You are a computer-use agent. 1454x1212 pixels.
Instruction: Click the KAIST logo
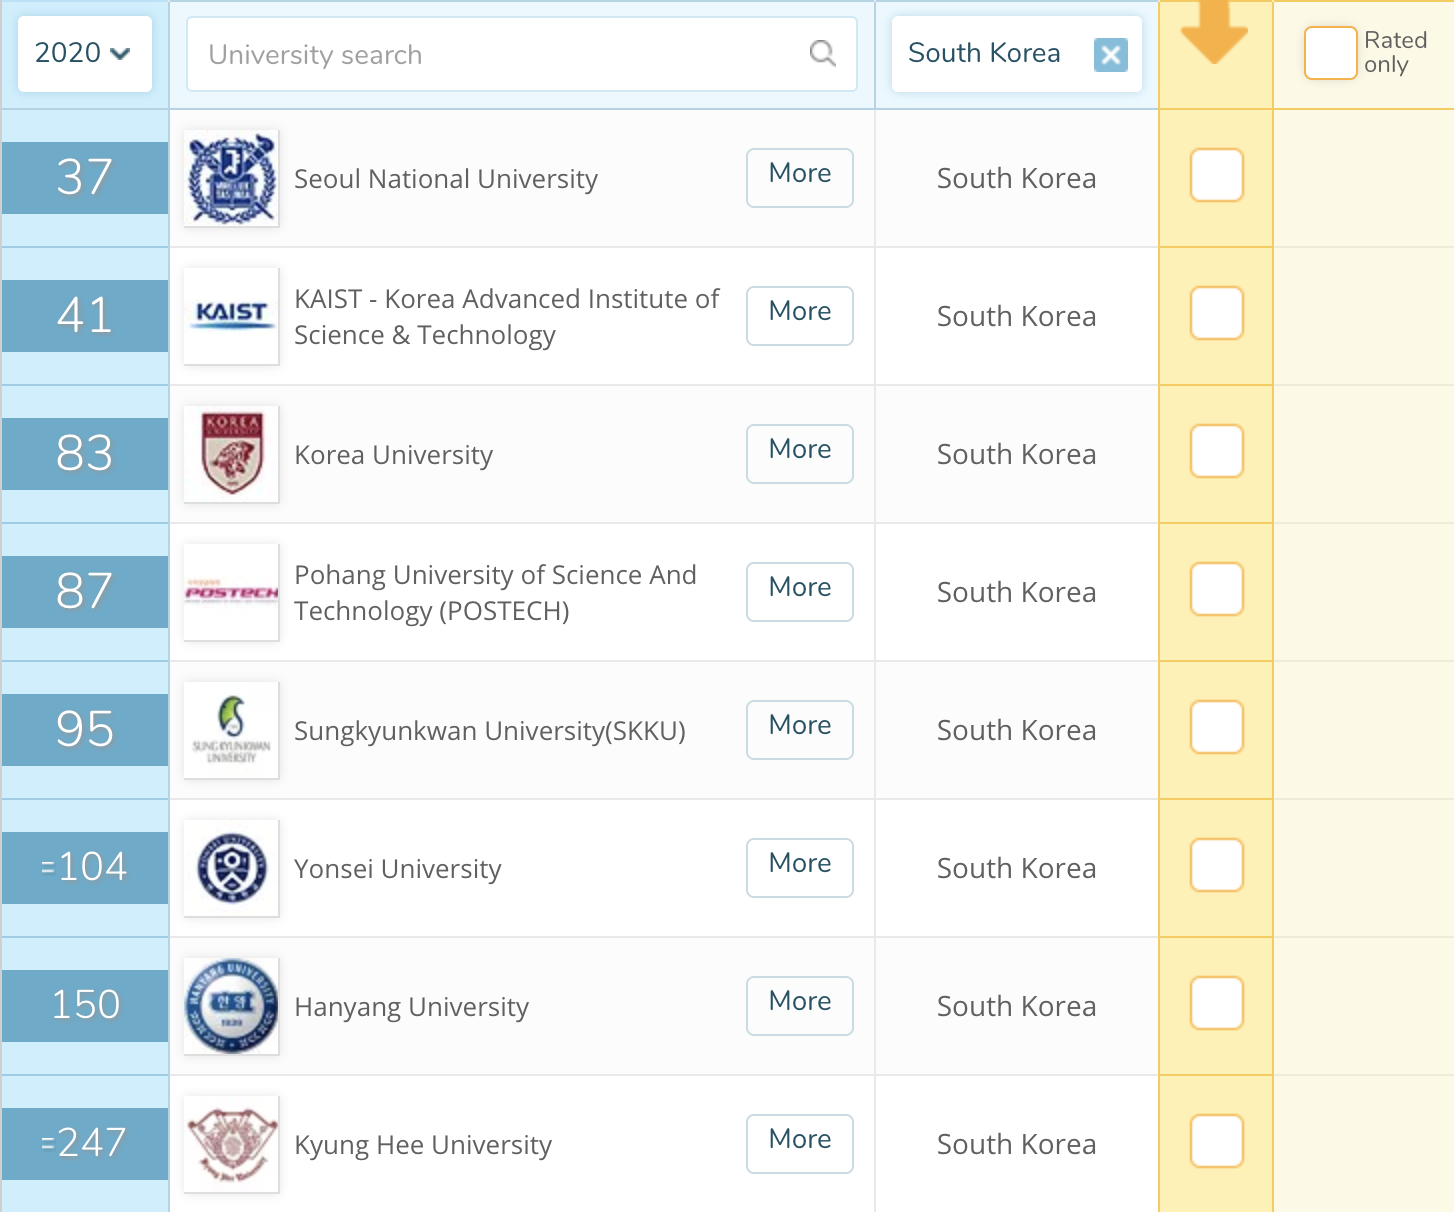point(231,316)
